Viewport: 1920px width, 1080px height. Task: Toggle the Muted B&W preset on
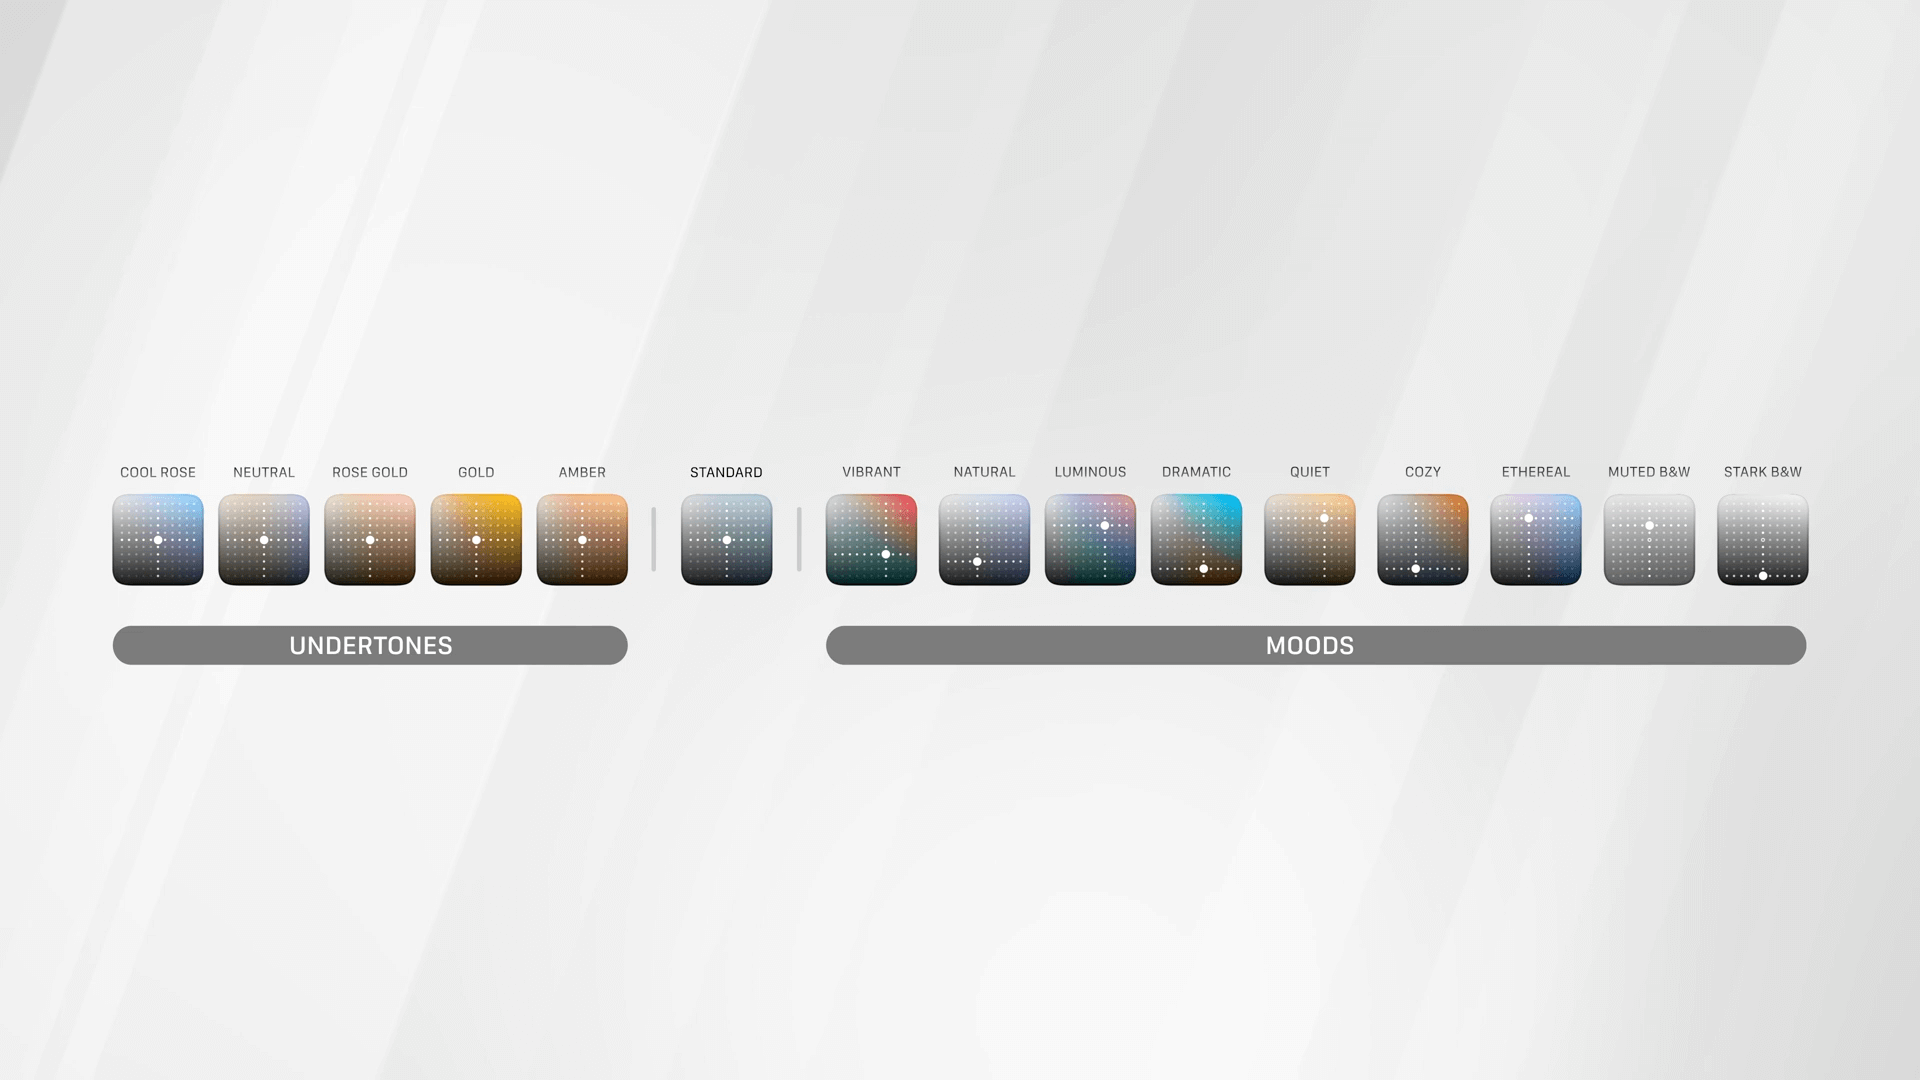click(1648, 539)
